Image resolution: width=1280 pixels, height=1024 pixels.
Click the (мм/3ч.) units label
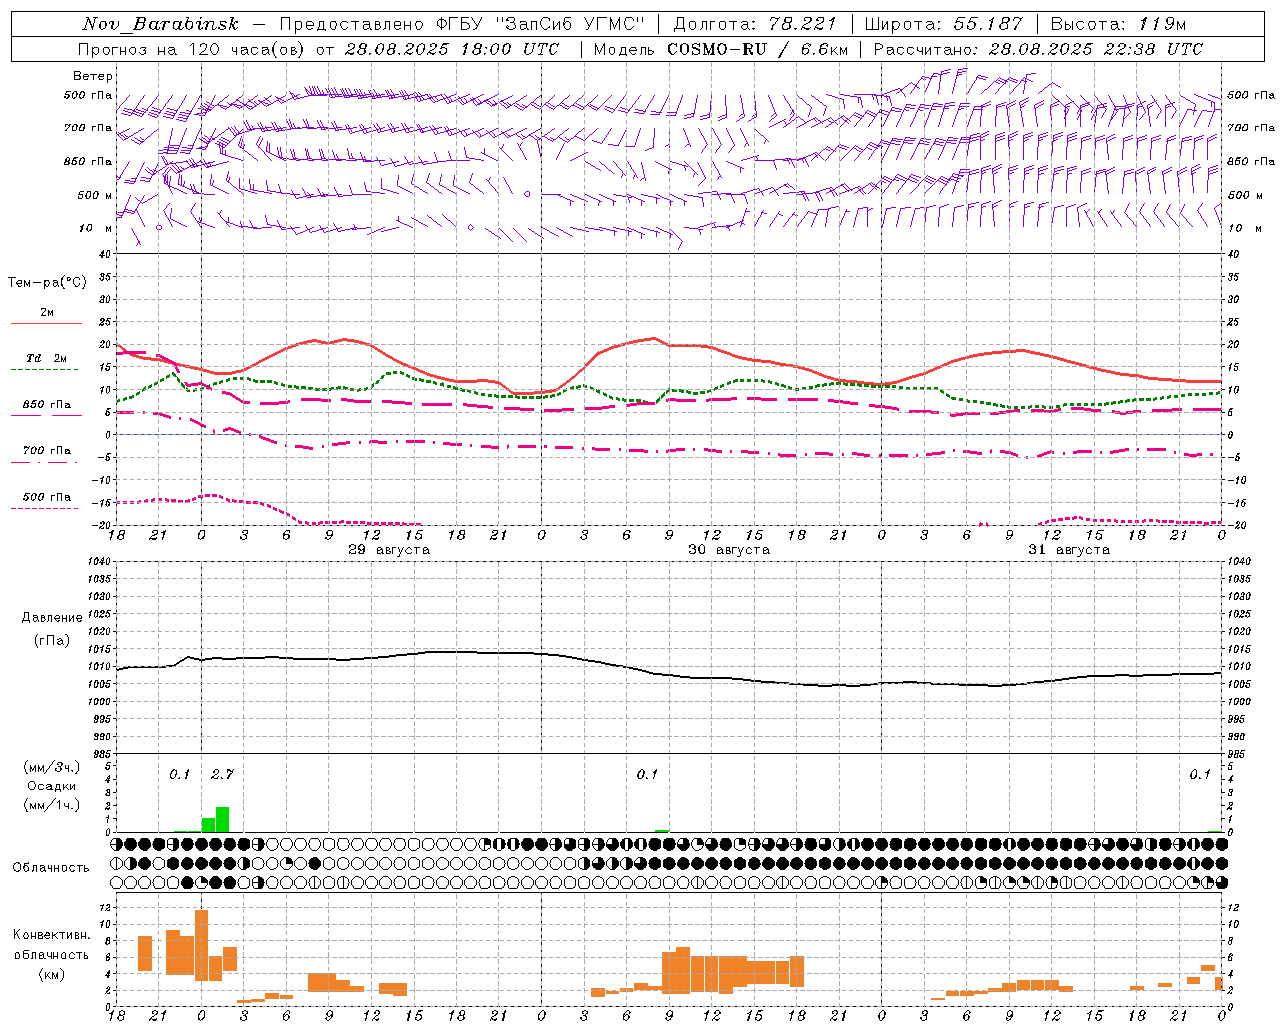click(51, 768)
